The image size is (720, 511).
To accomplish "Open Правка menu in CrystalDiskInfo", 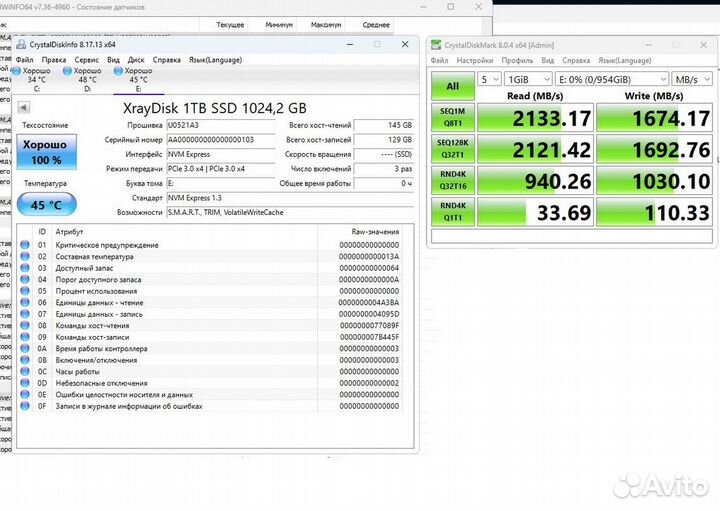I will [x=54, y=60].
